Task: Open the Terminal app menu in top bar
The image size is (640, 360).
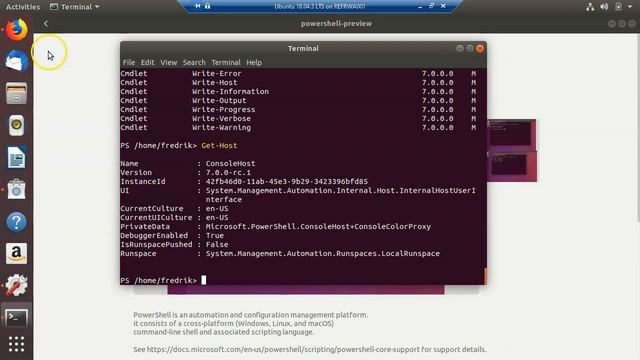Action: pos(74,7)
